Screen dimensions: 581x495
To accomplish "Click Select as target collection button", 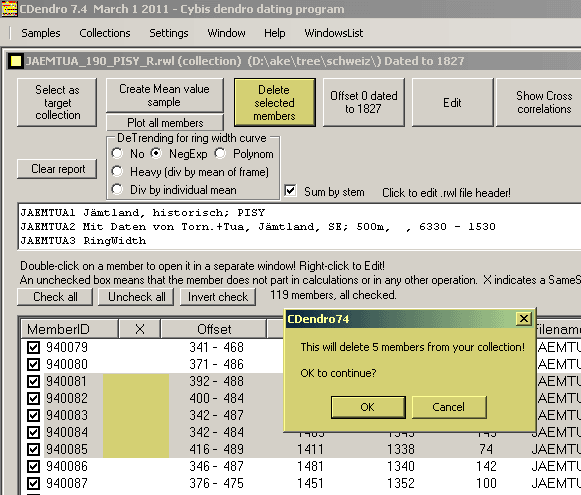I will (57, 102).
